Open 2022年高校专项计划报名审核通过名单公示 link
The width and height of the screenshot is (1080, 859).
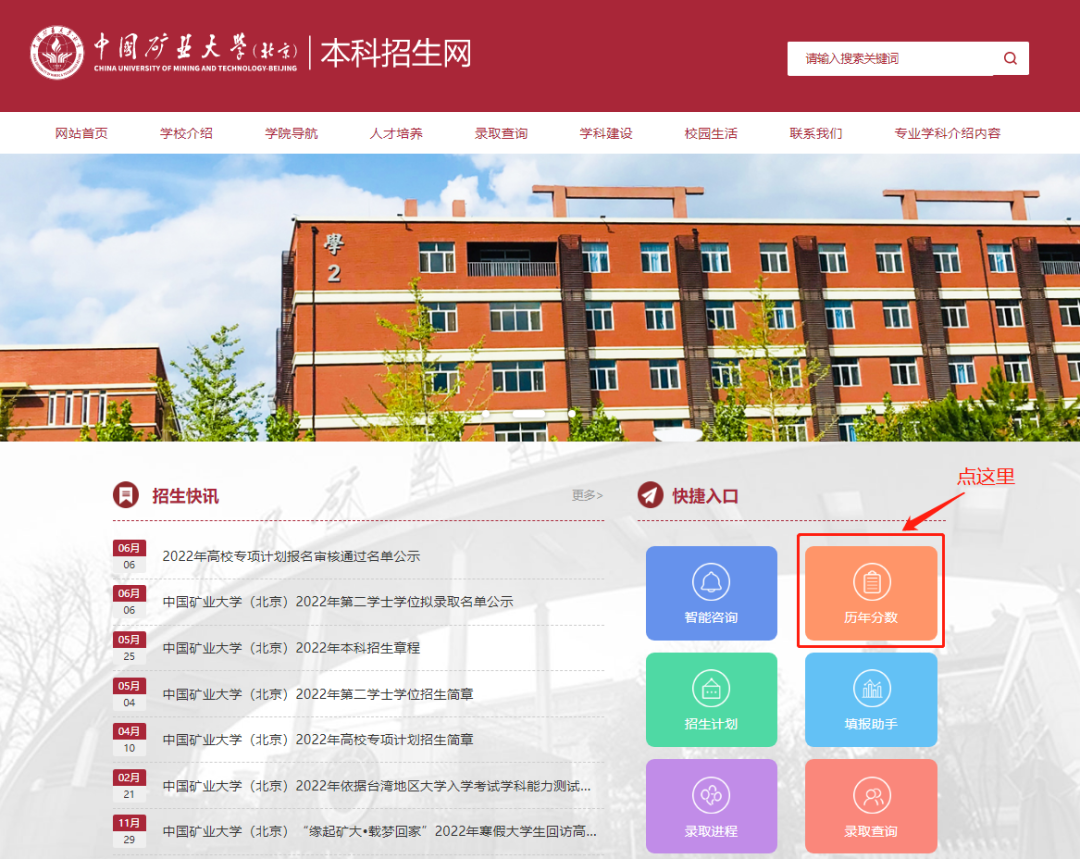pos(291,556)
